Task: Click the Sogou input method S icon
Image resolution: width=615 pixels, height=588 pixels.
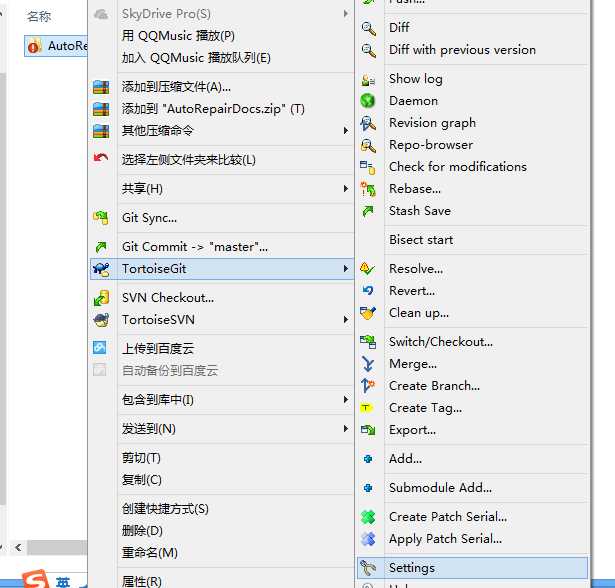Action: click(x=36, y=579)
